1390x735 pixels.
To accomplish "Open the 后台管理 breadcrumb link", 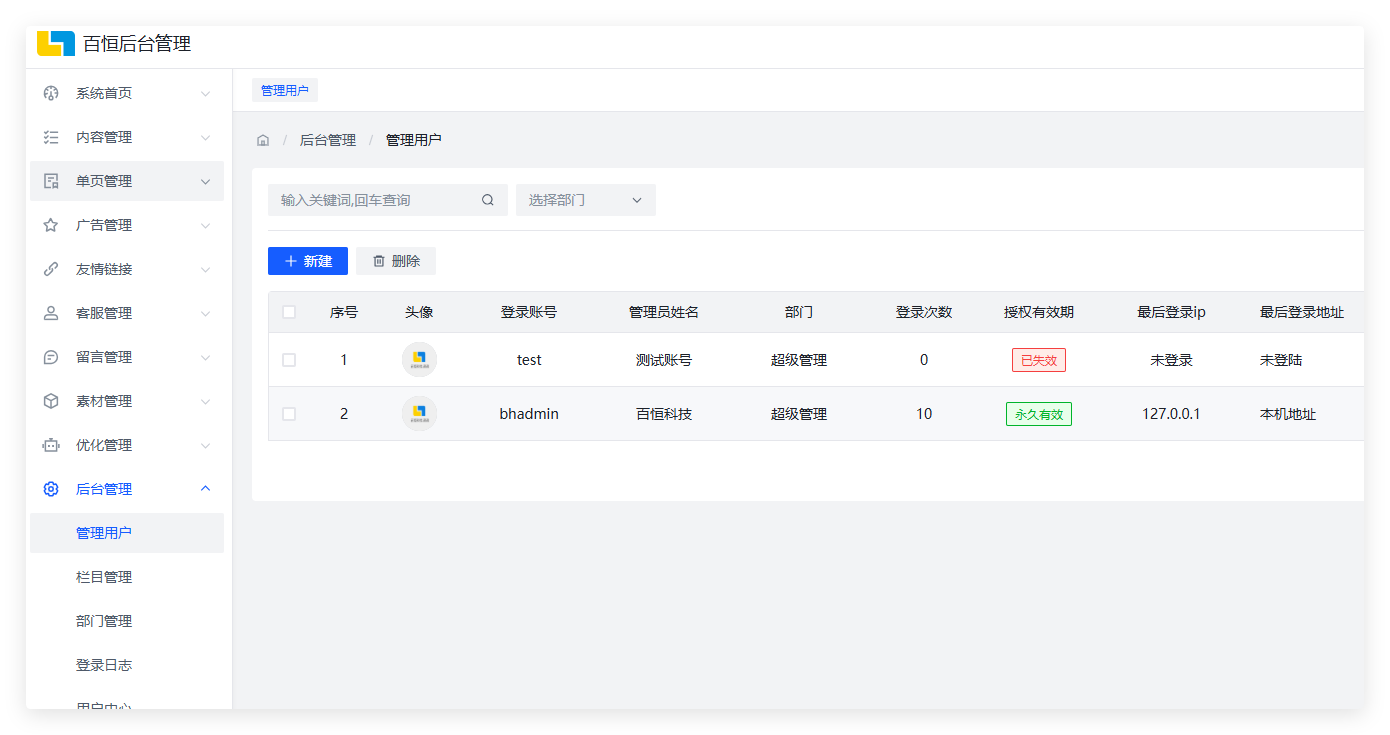I will (327, 139).
